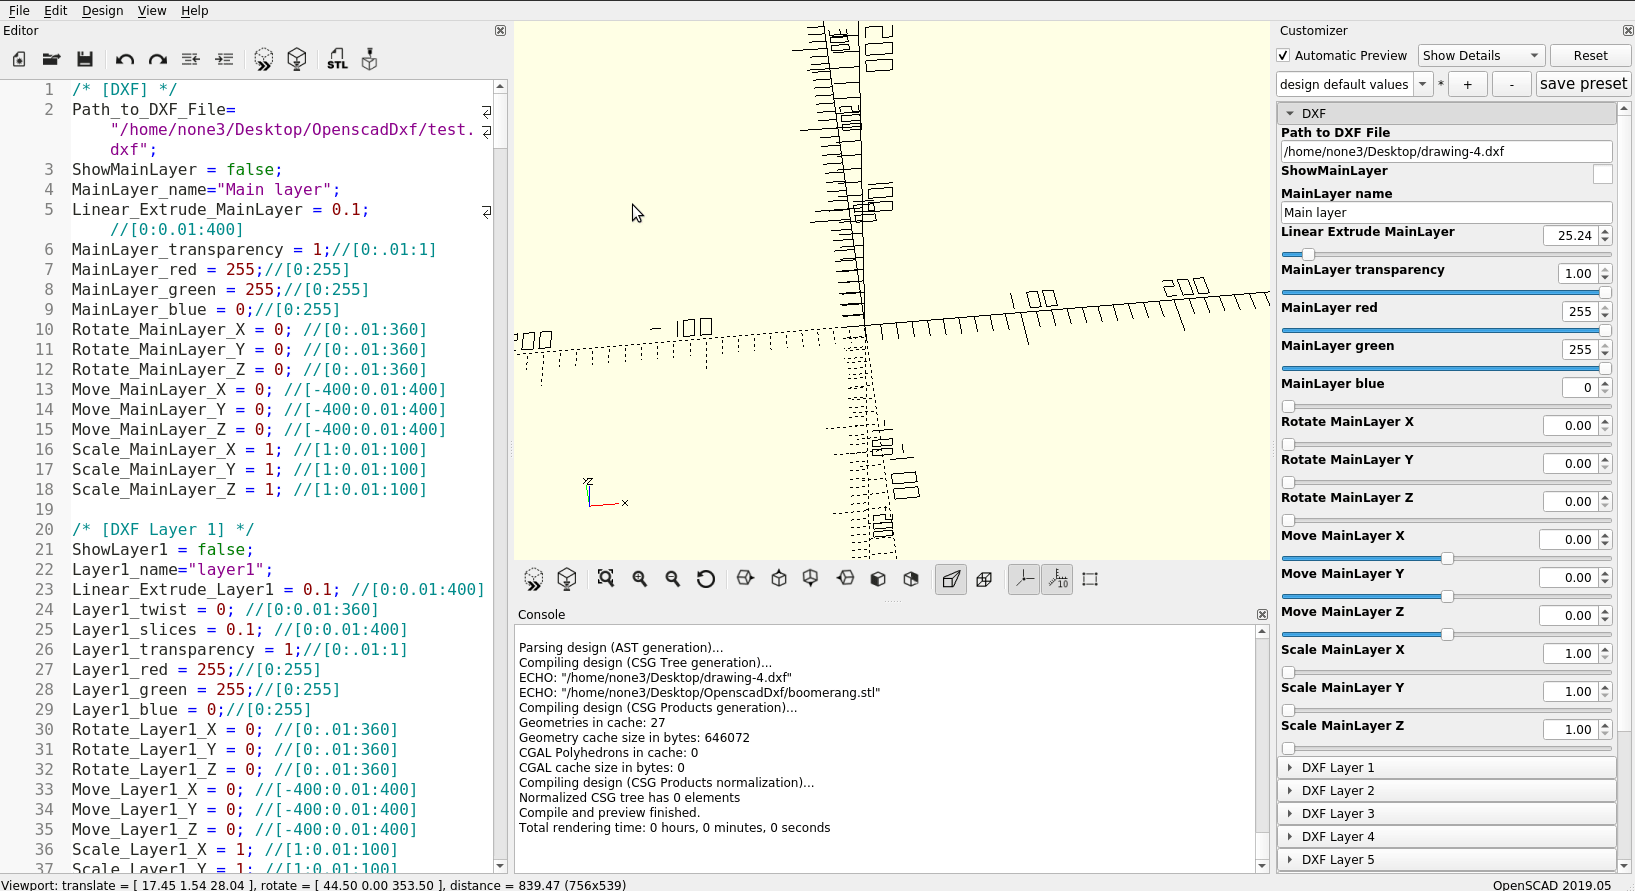The width and height of the screenshot is (1635, 891).
Task: Undo the last edit
Action: pyautogui.click(x=124, y=60)
